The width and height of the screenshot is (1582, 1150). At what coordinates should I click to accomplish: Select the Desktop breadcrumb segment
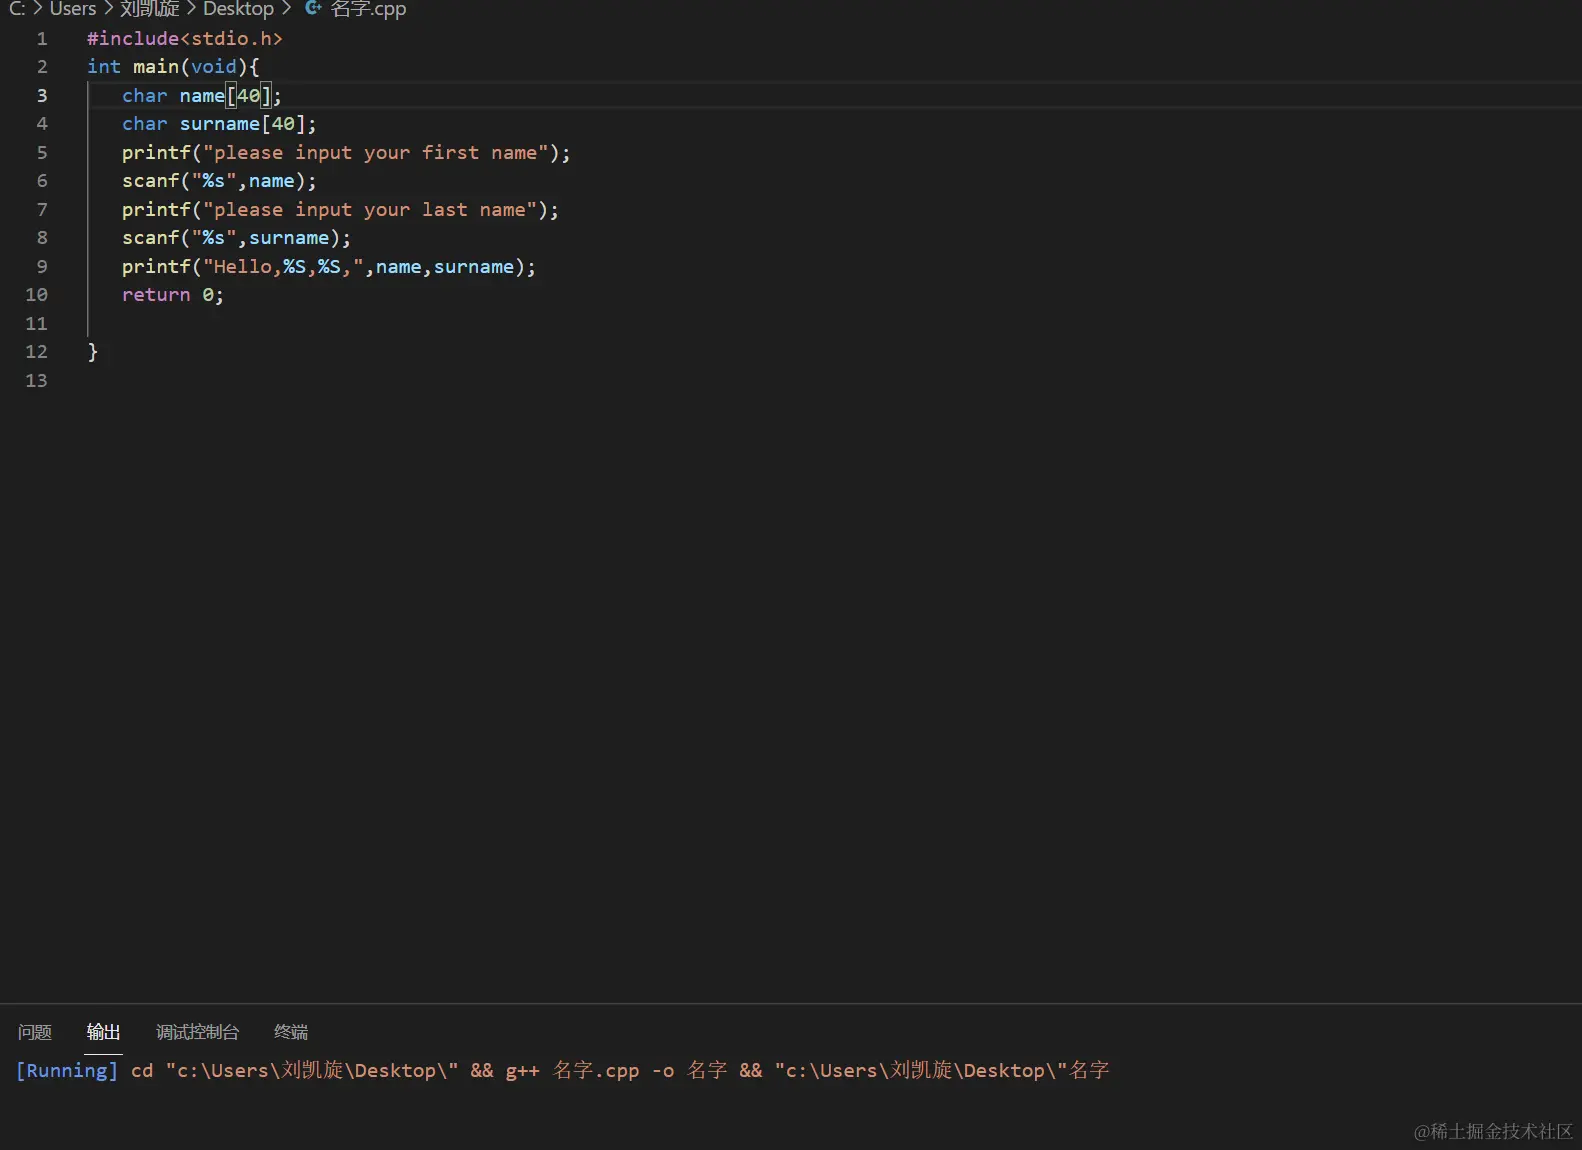(238, 9)
